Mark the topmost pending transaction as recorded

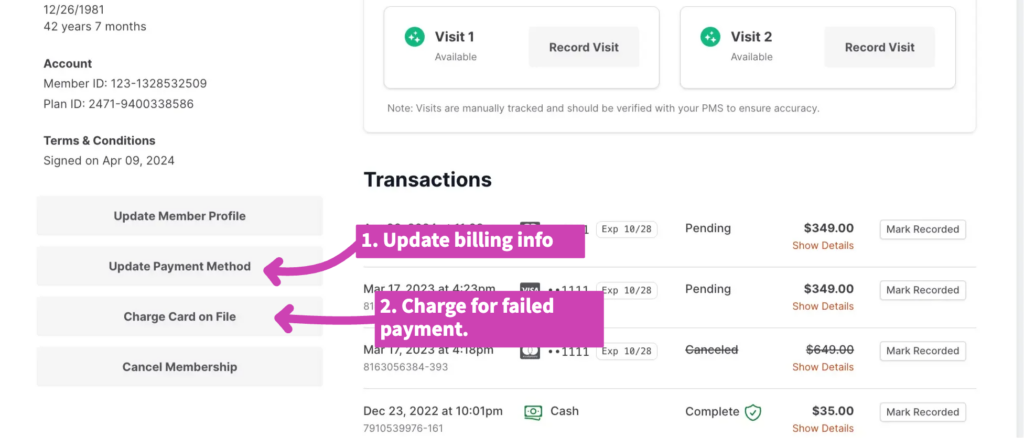coord(922,229)
